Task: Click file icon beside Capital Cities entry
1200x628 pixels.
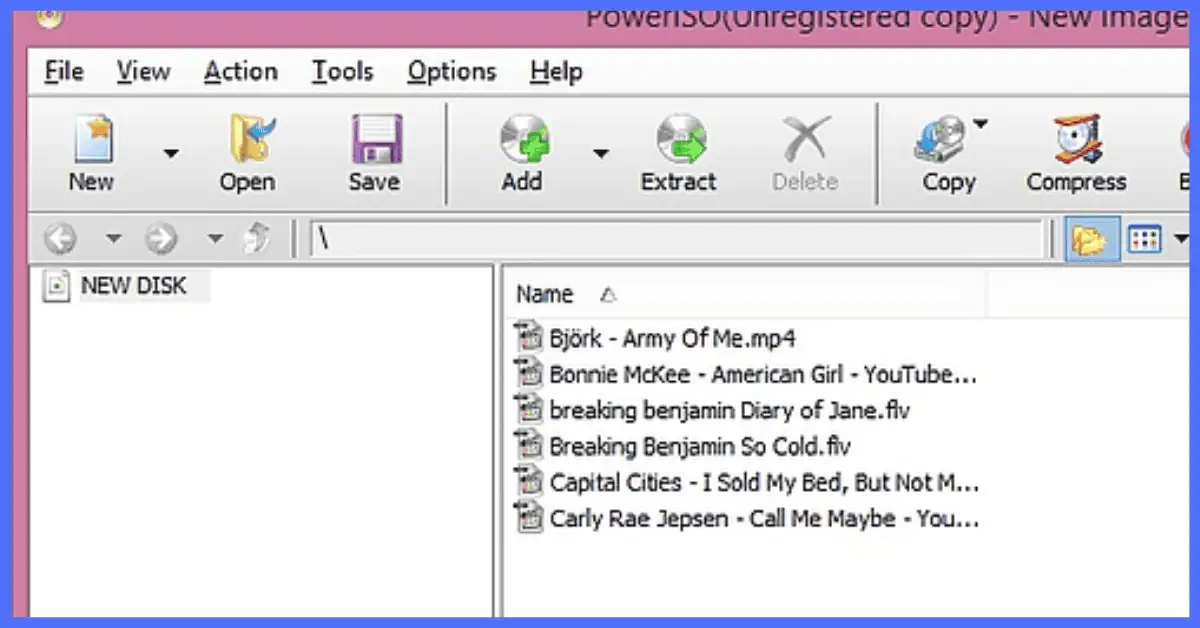Action: [527, 481]
